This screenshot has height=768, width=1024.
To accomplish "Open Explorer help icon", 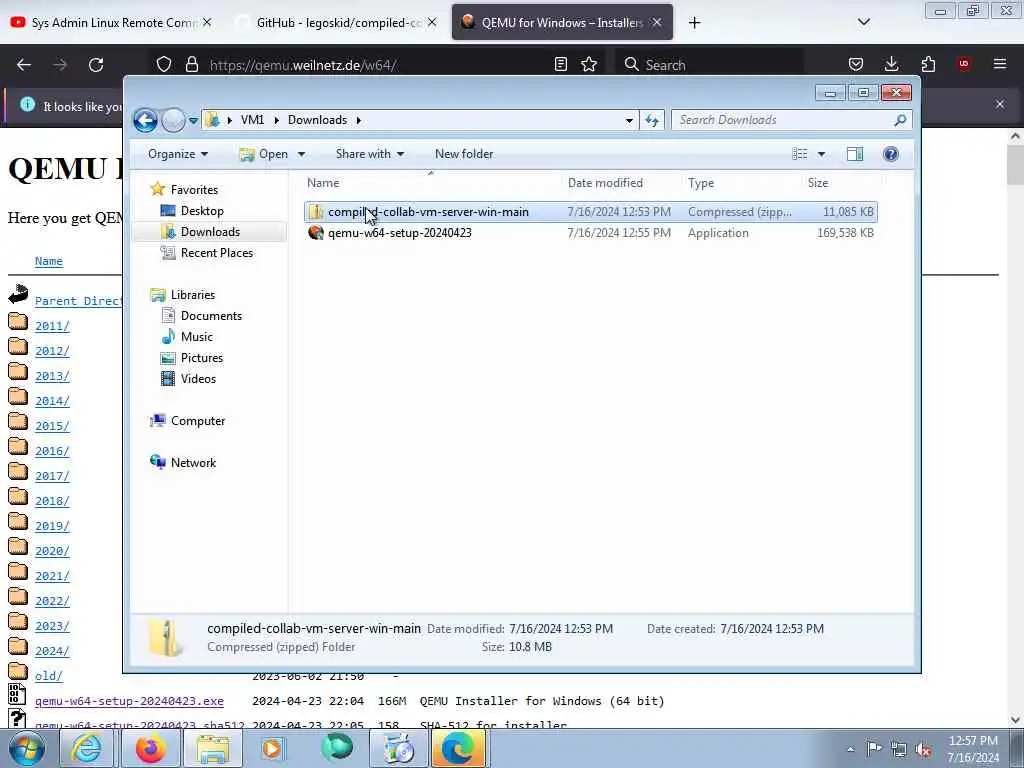I will [890, 154].
